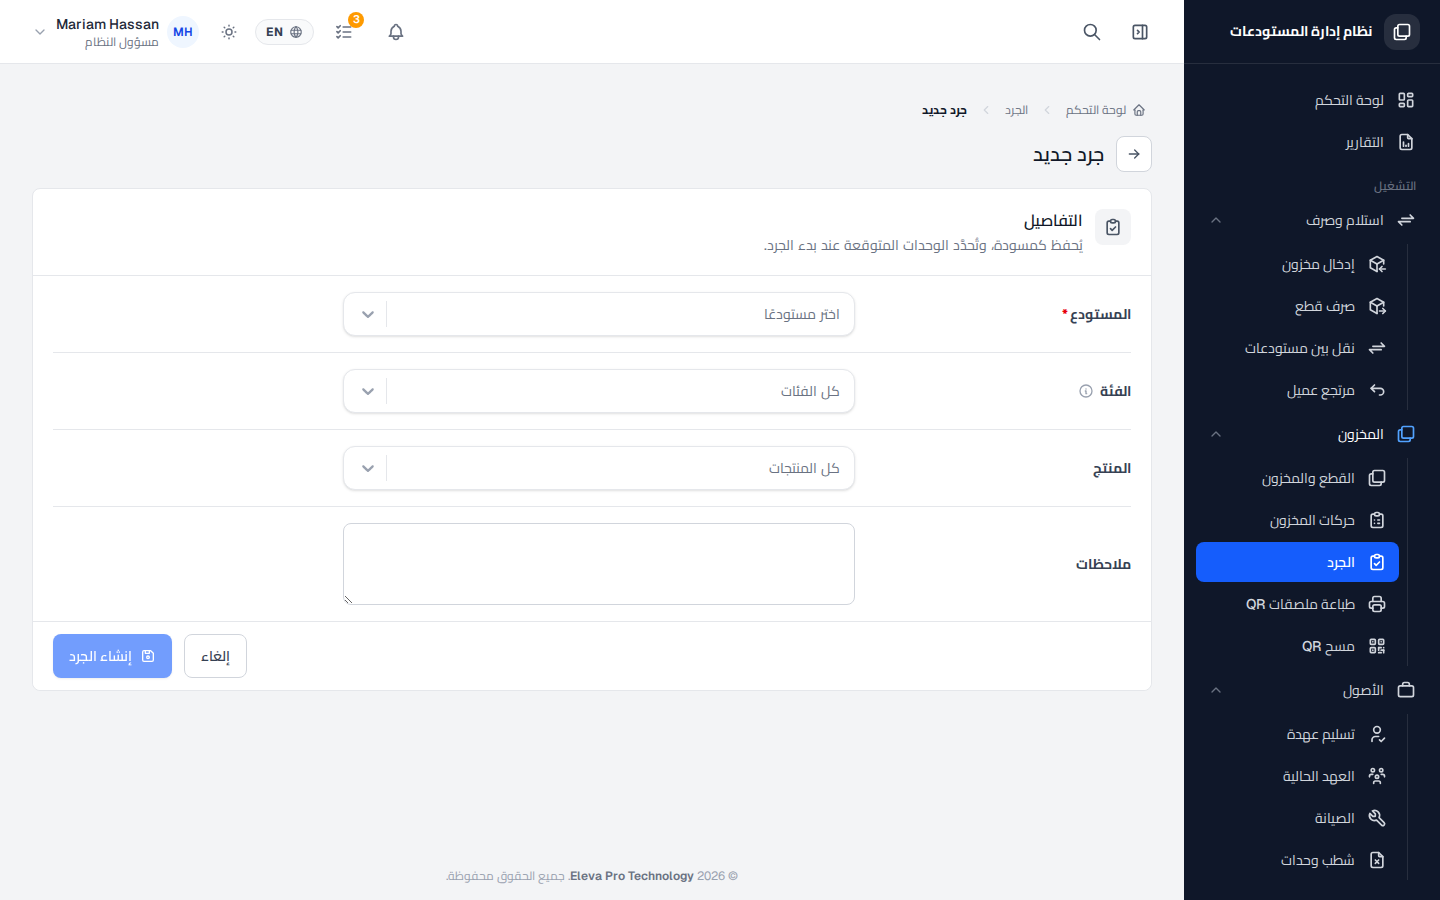The image size is (1440, 900).
Task: Click the تسليم عهدة person icon
Action: (x=1377, y=734)
